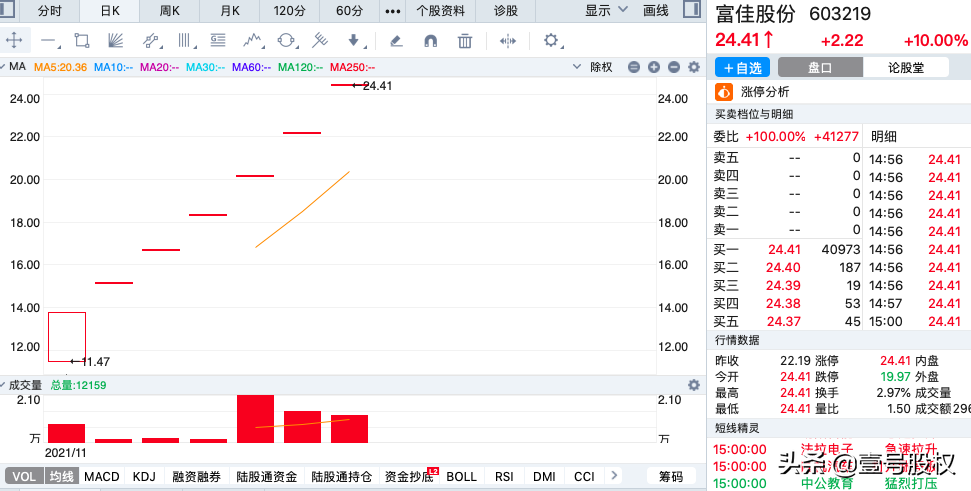Open 诊股 tab
The height and width of the screenshot is (491, 971).
click(x=506, y=11)
